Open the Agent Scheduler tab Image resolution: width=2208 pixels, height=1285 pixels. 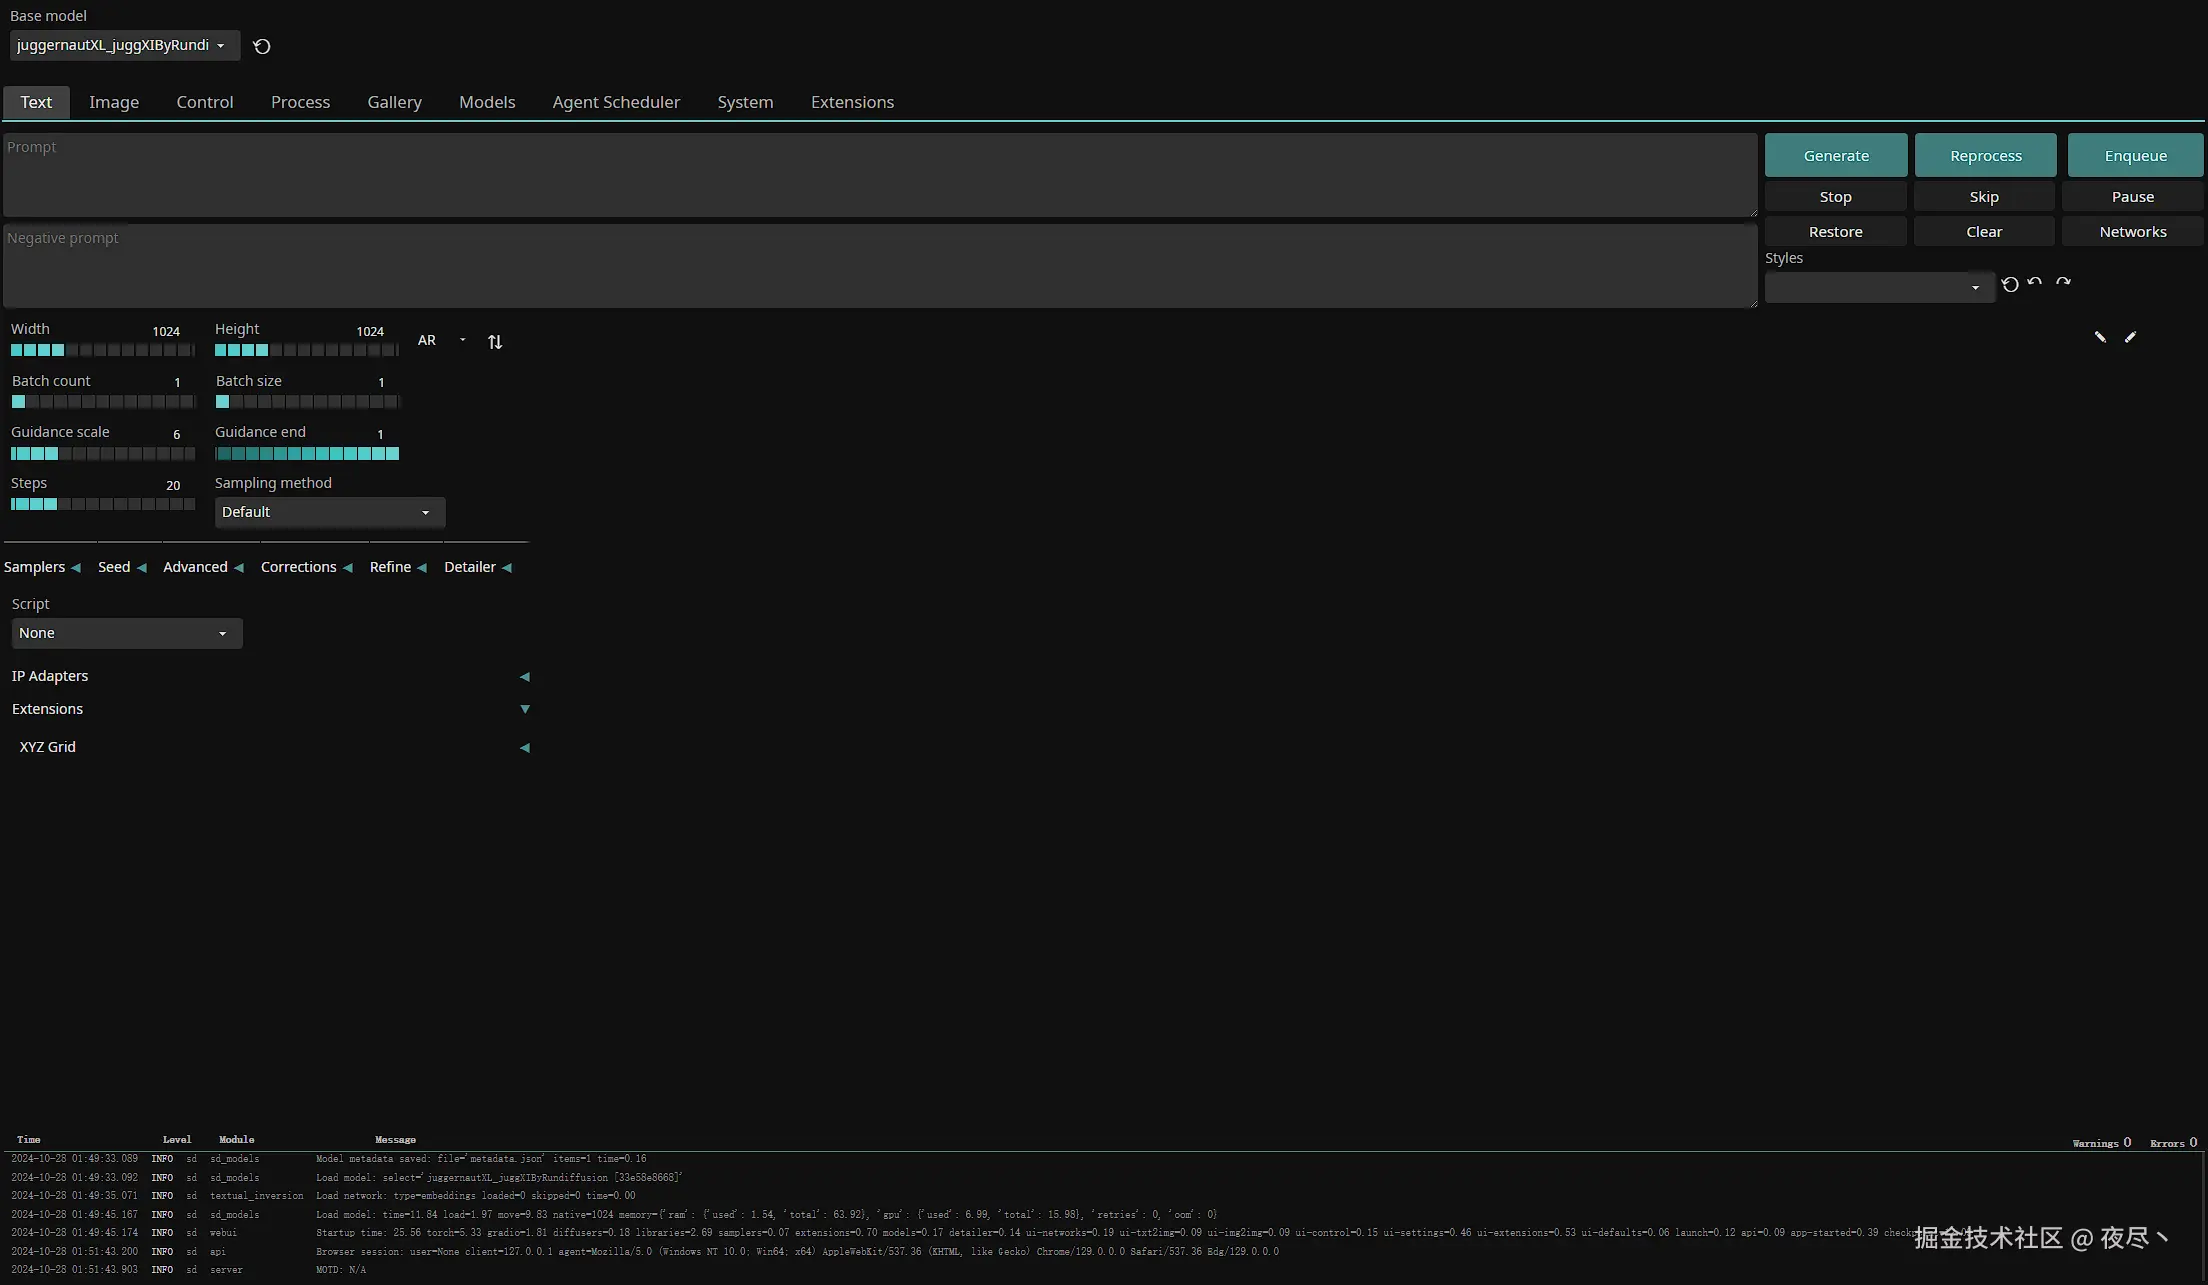click(x=616, y=102)
